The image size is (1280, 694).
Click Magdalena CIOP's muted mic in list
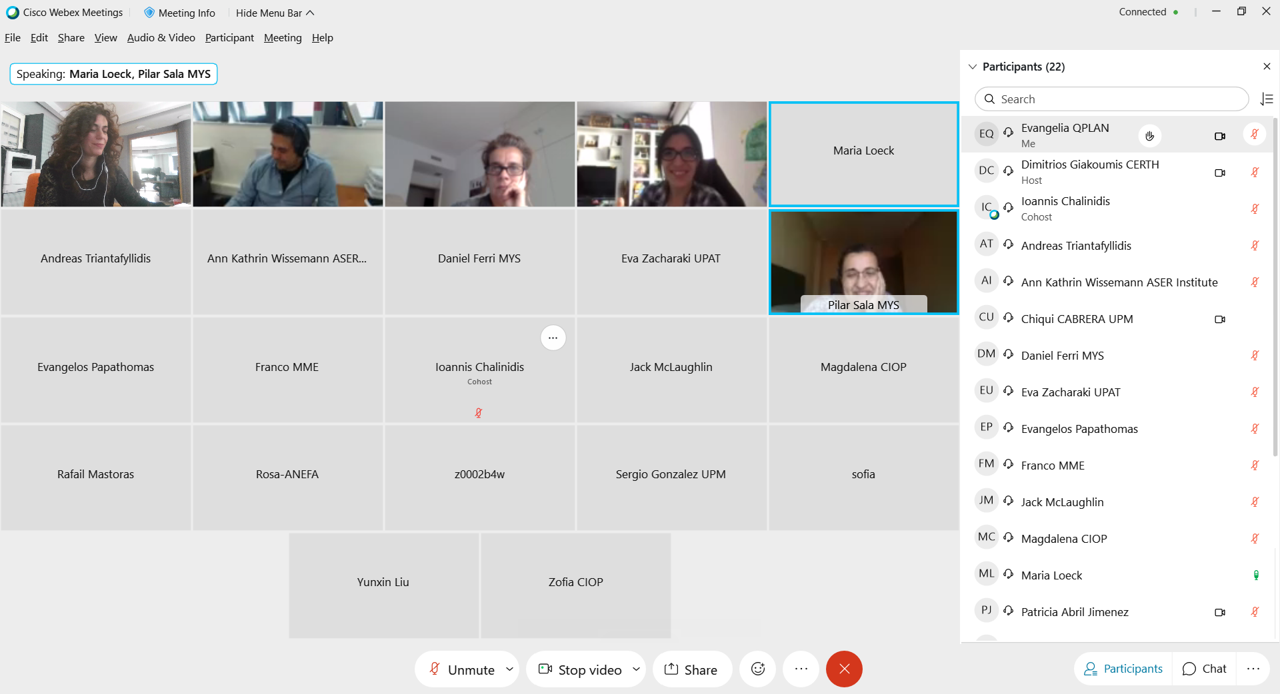[x=1255, y=539]
